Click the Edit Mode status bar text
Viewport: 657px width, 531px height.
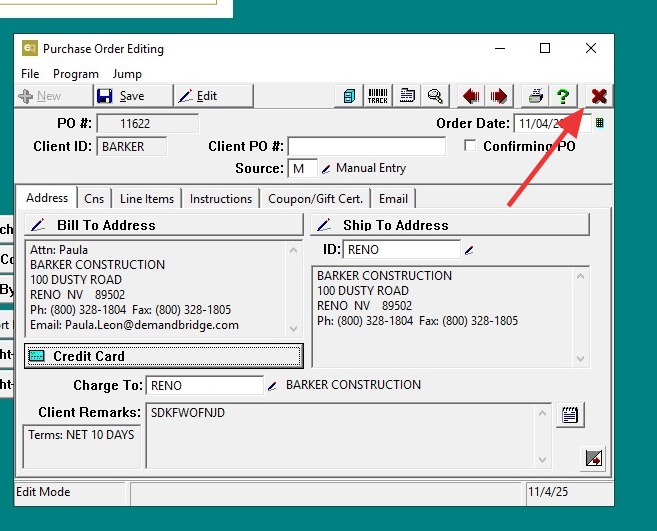pyautogui.click(x=43, y=492)
